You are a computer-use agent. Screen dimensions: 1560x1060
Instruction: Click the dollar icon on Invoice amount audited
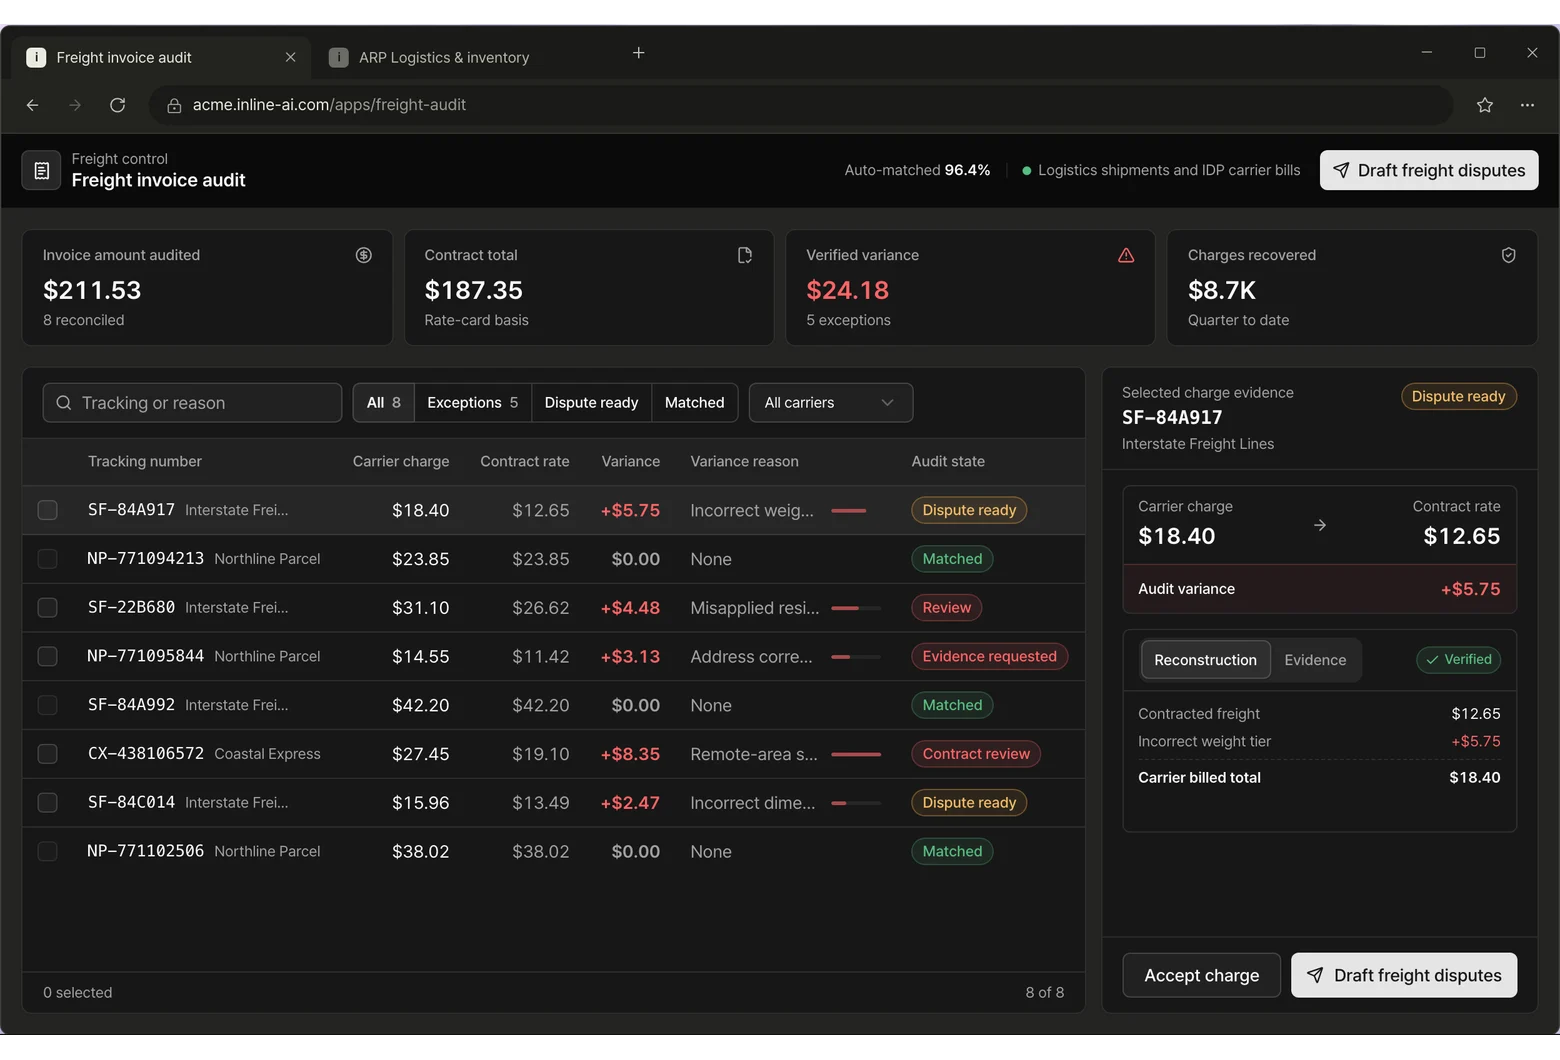[x=364, y=255]
